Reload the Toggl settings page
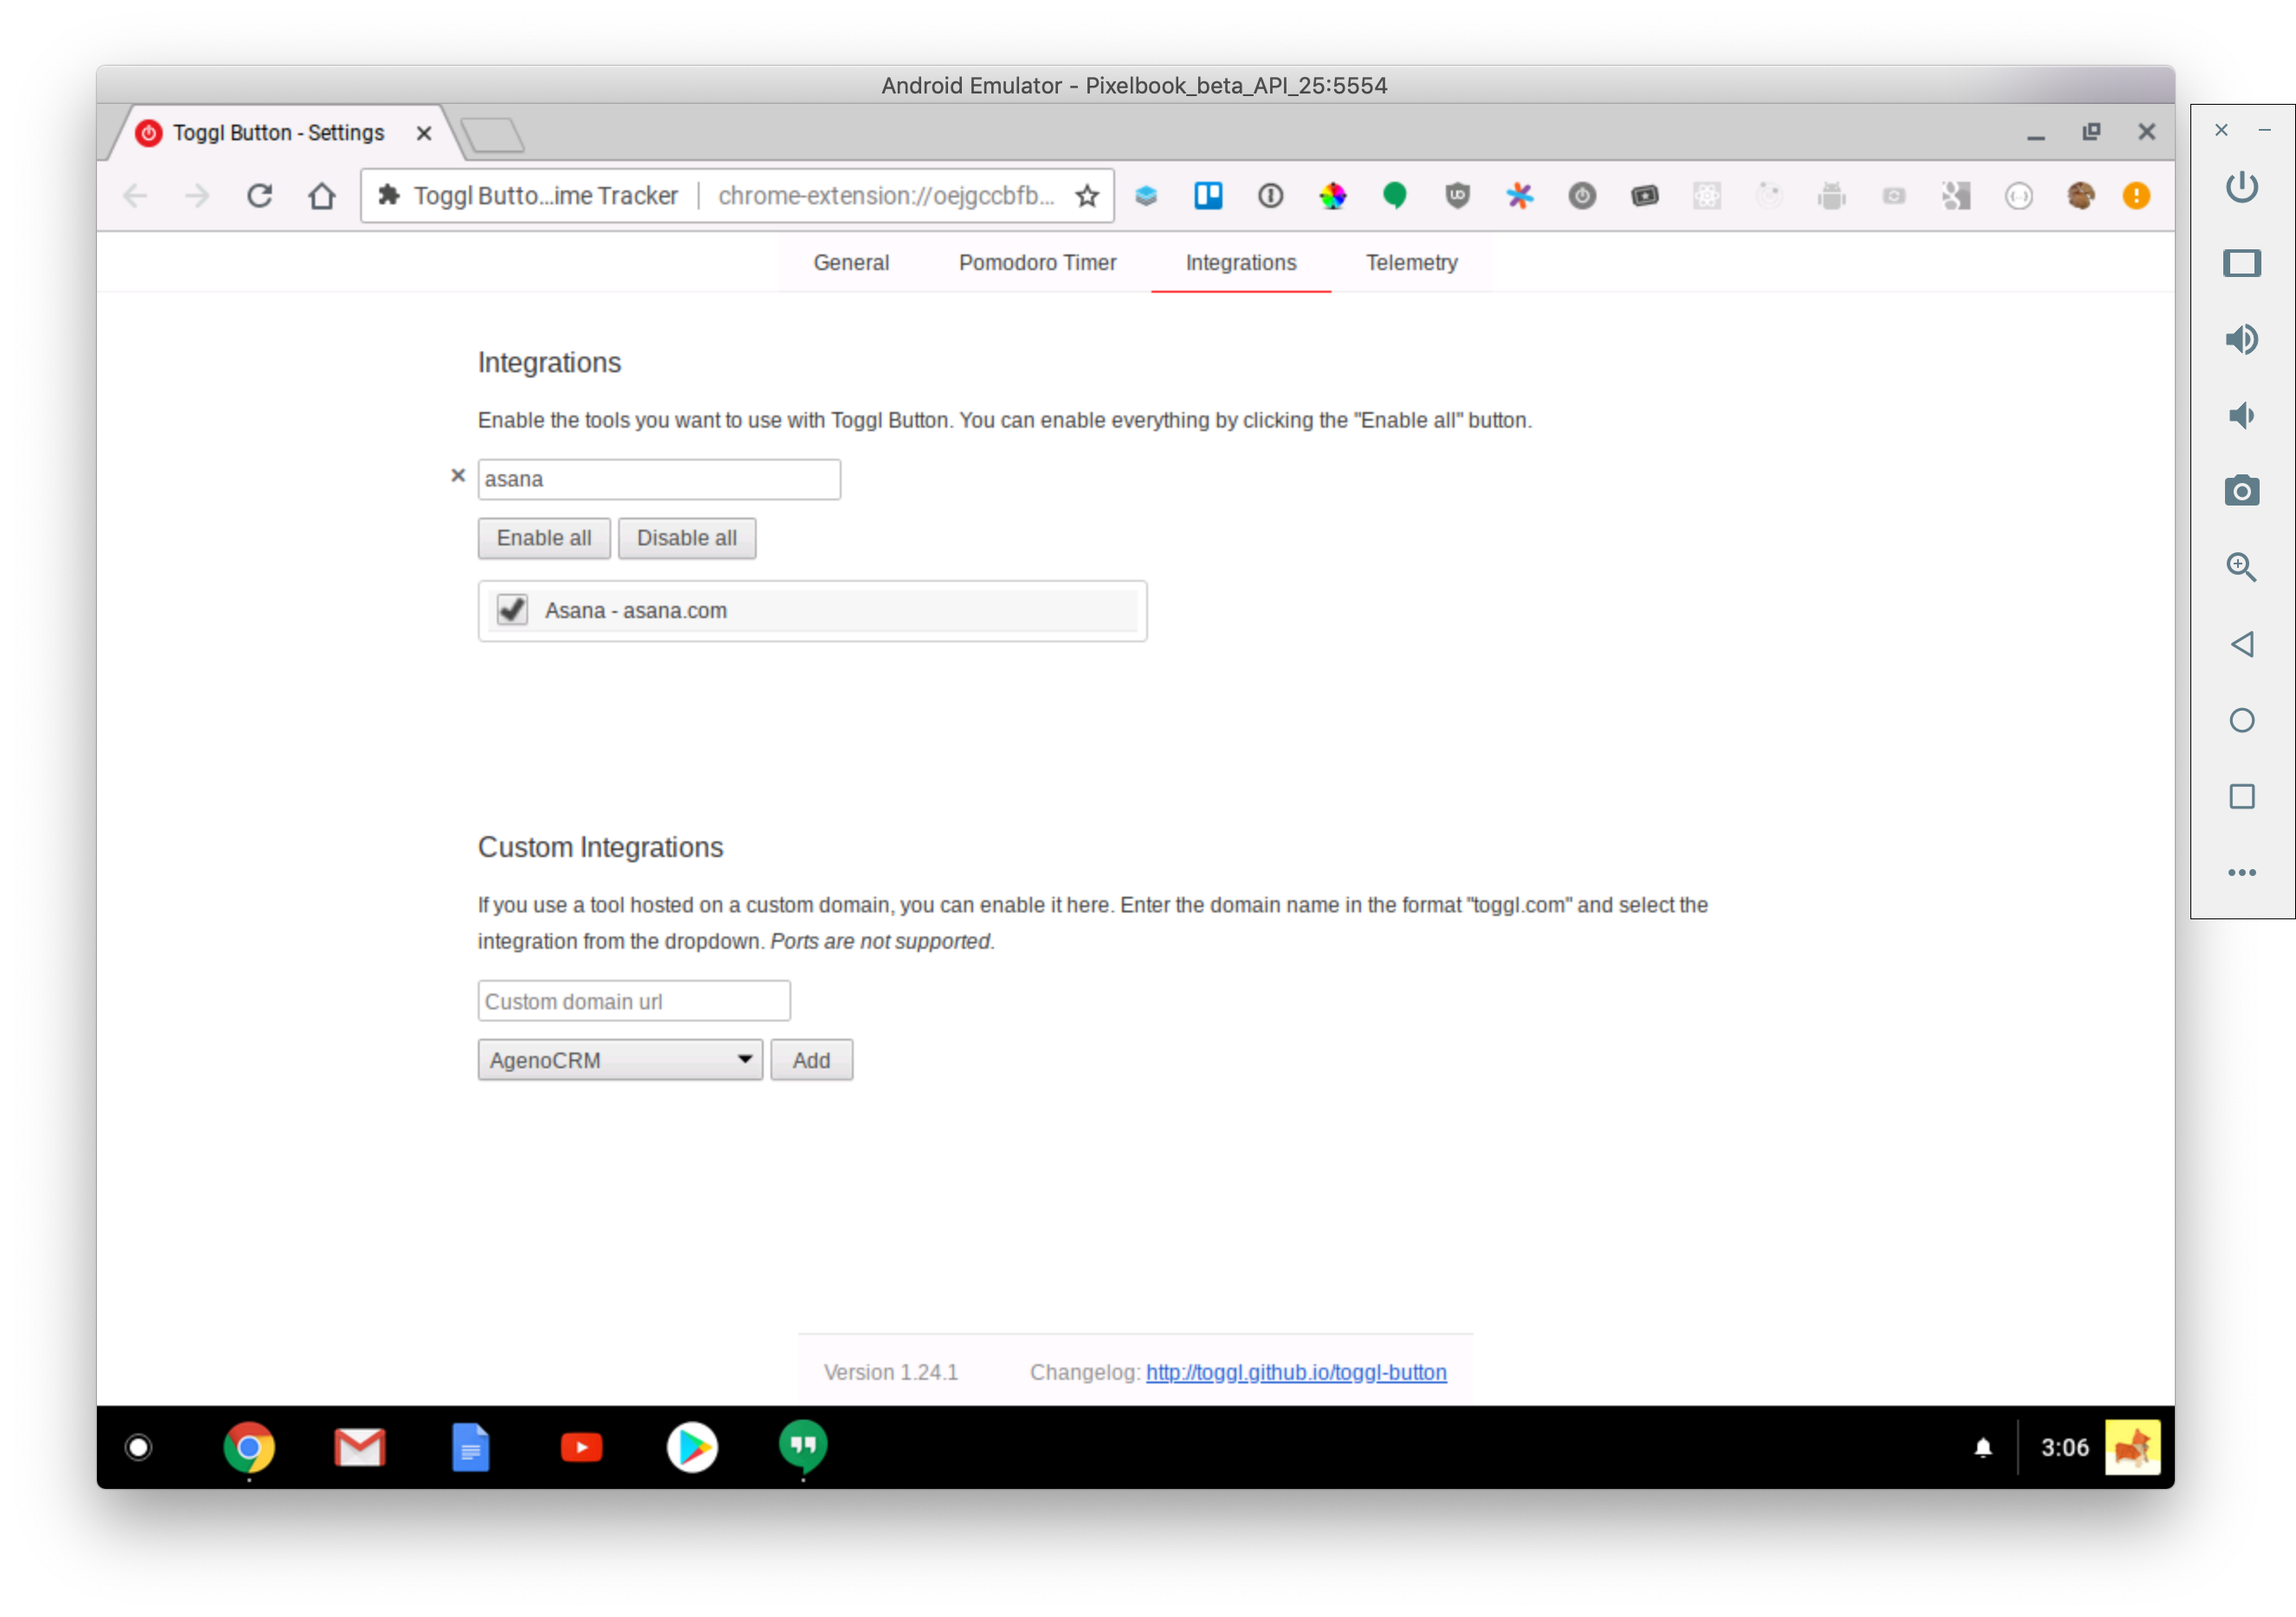Image resolution: width=2296 pixels, height=1617 pixels. coord(260,196)
